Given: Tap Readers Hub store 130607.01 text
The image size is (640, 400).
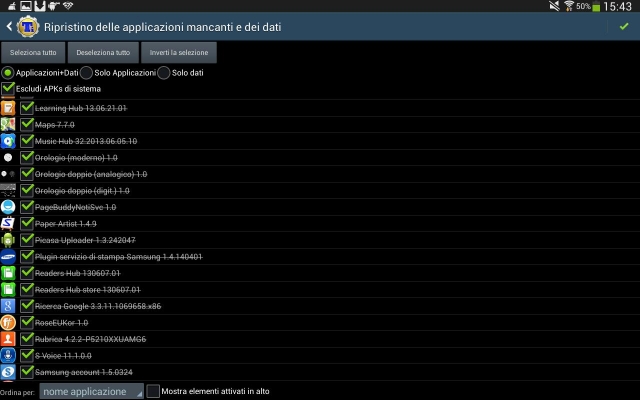Looking at the screenshot, I should click(88, 290).
